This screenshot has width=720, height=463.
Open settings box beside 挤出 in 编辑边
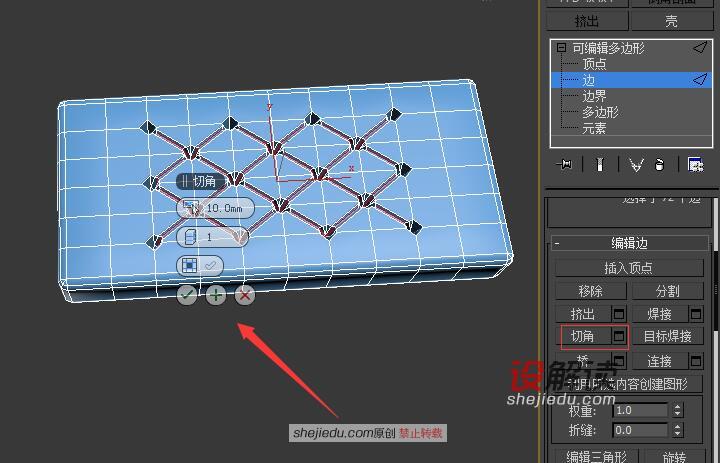click(619, 314)
